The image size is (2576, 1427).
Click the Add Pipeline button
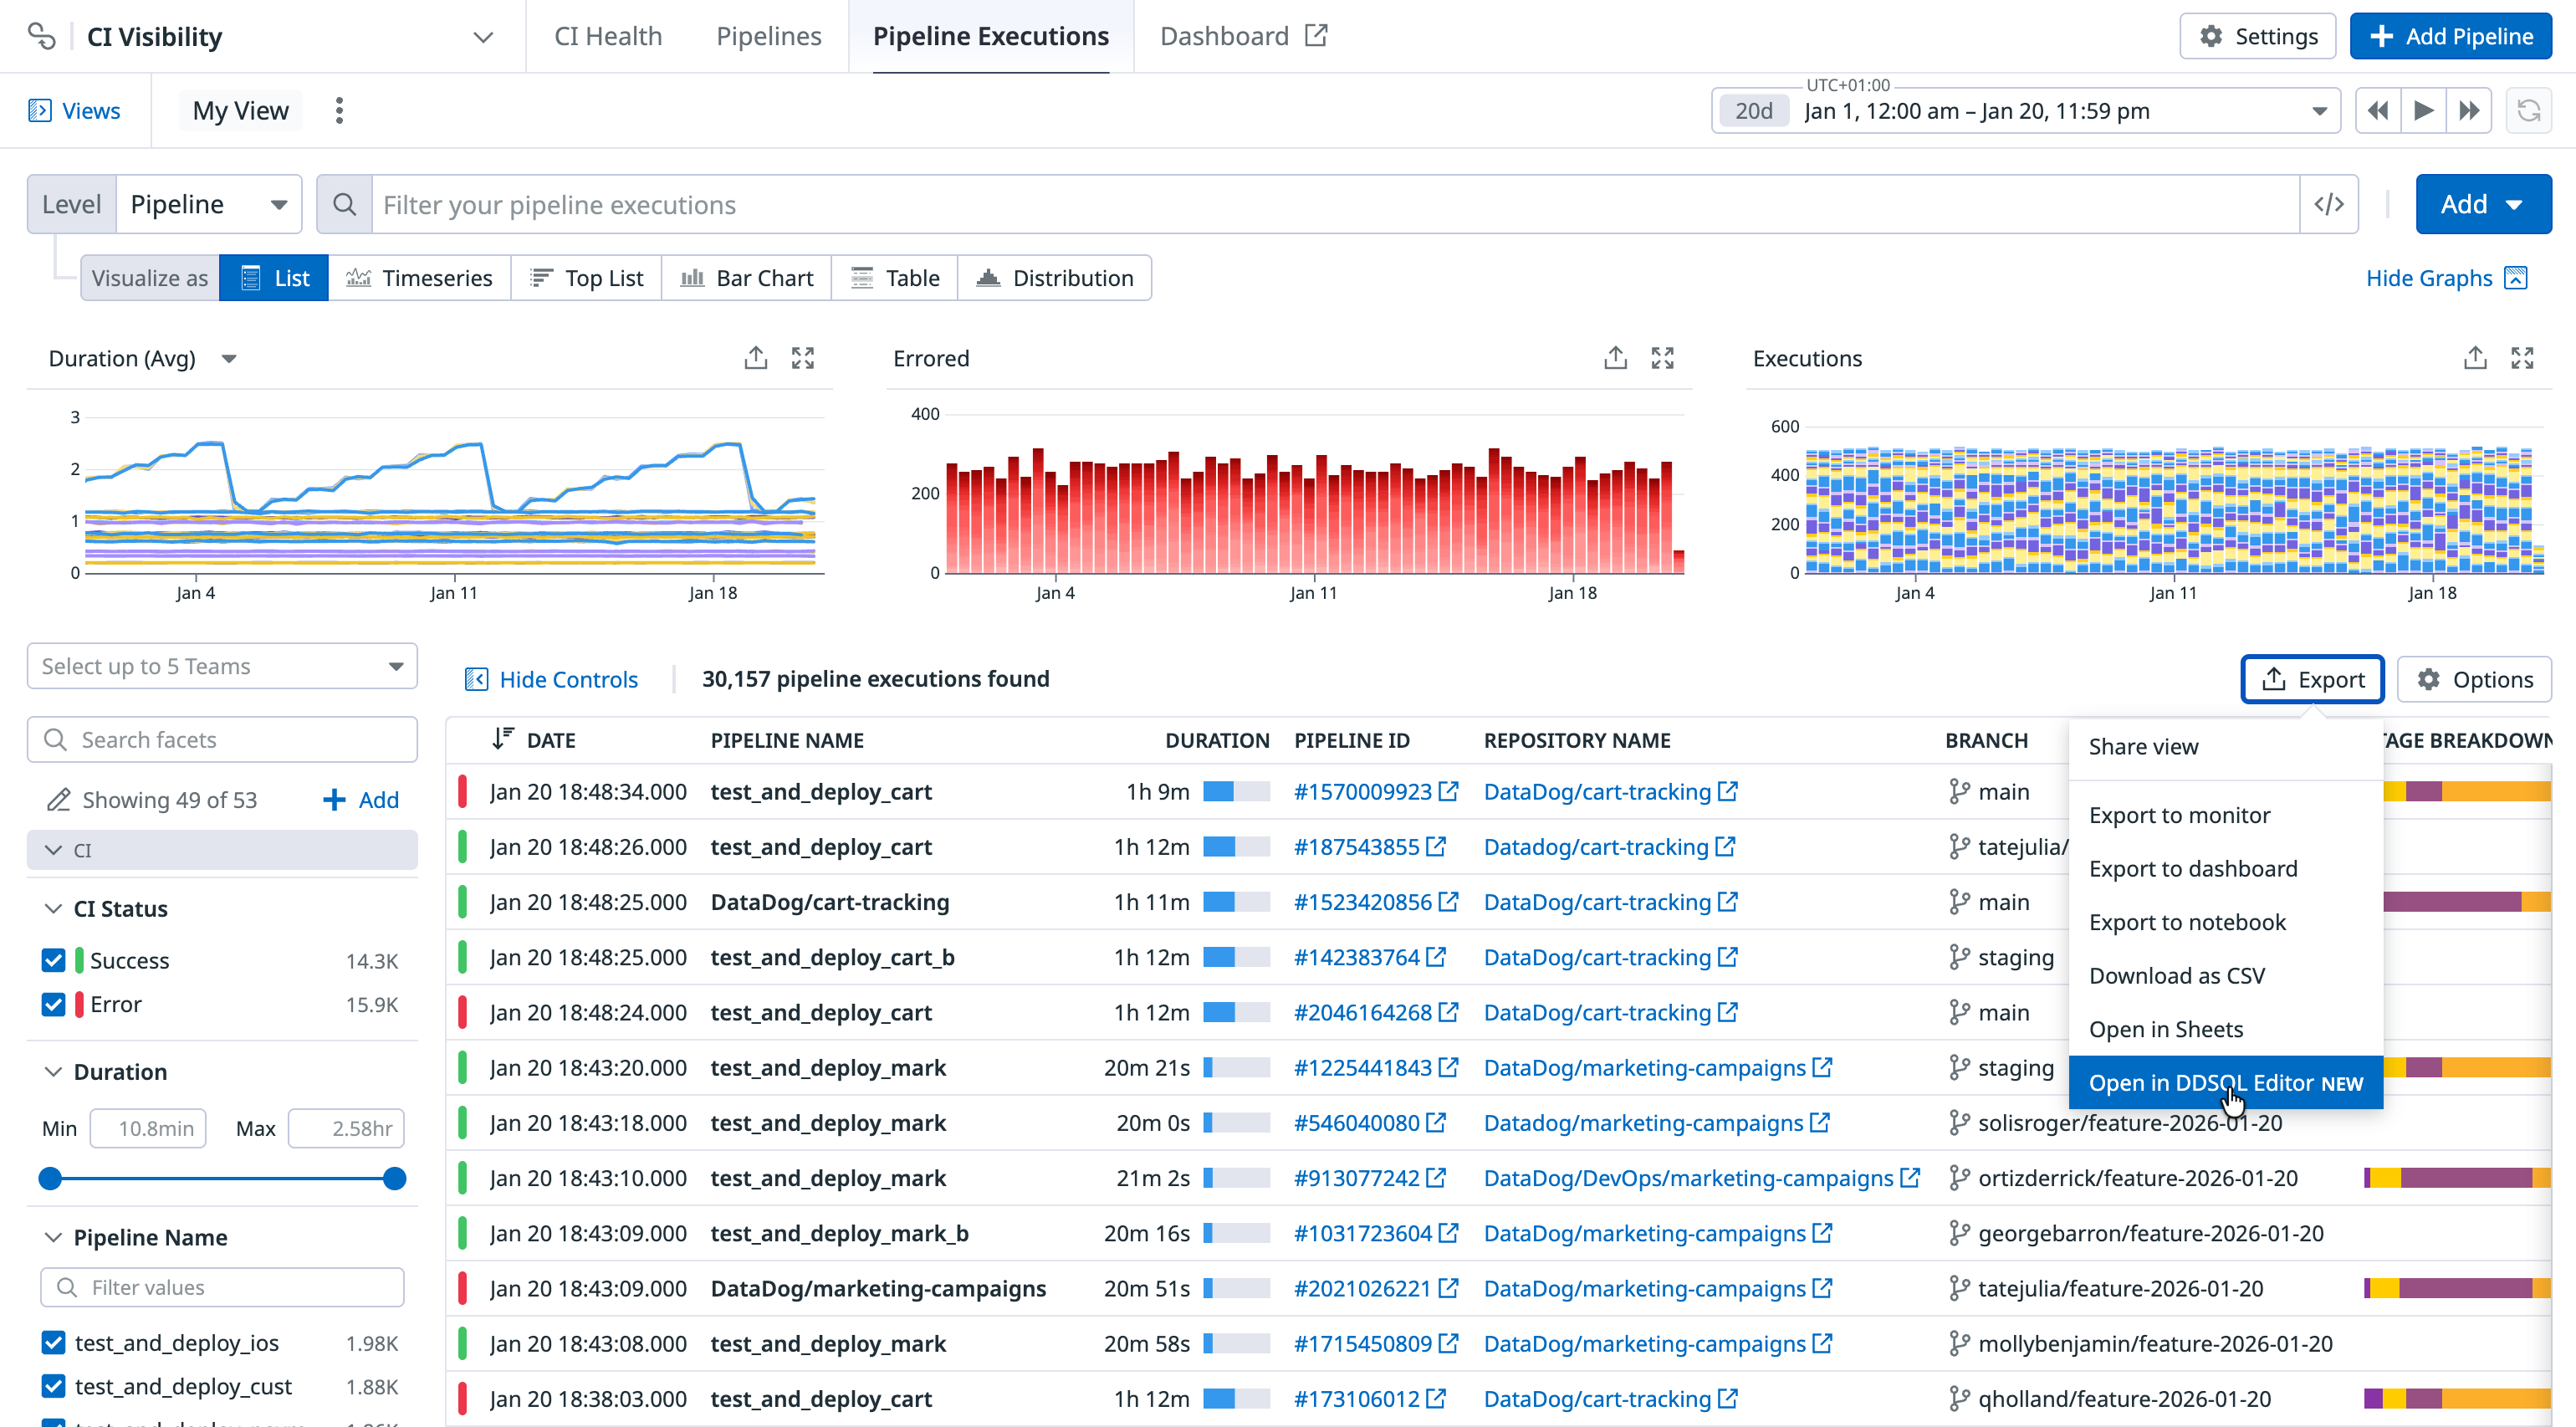2450,37
